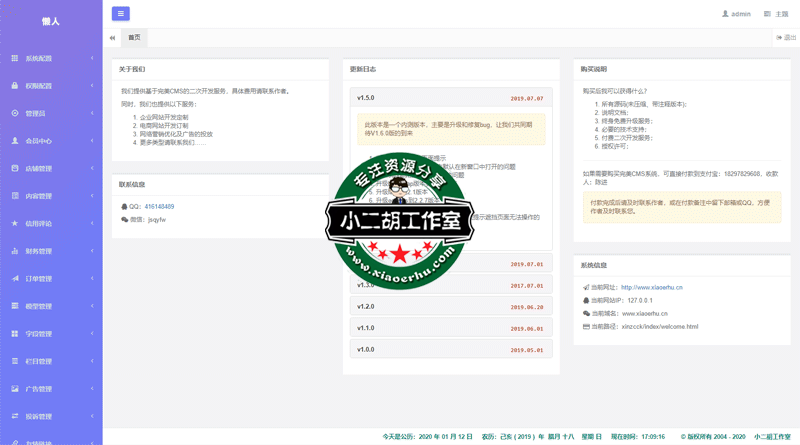Viewport: 800px width, 445px height.
Task: Click the 投诉管理 arrows icon
Action: pos(15,416)
